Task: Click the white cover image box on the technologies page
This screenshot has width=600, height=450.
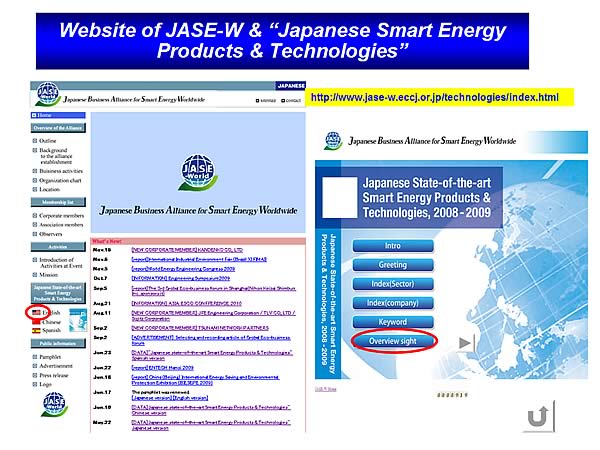Action: pos(339,197)
